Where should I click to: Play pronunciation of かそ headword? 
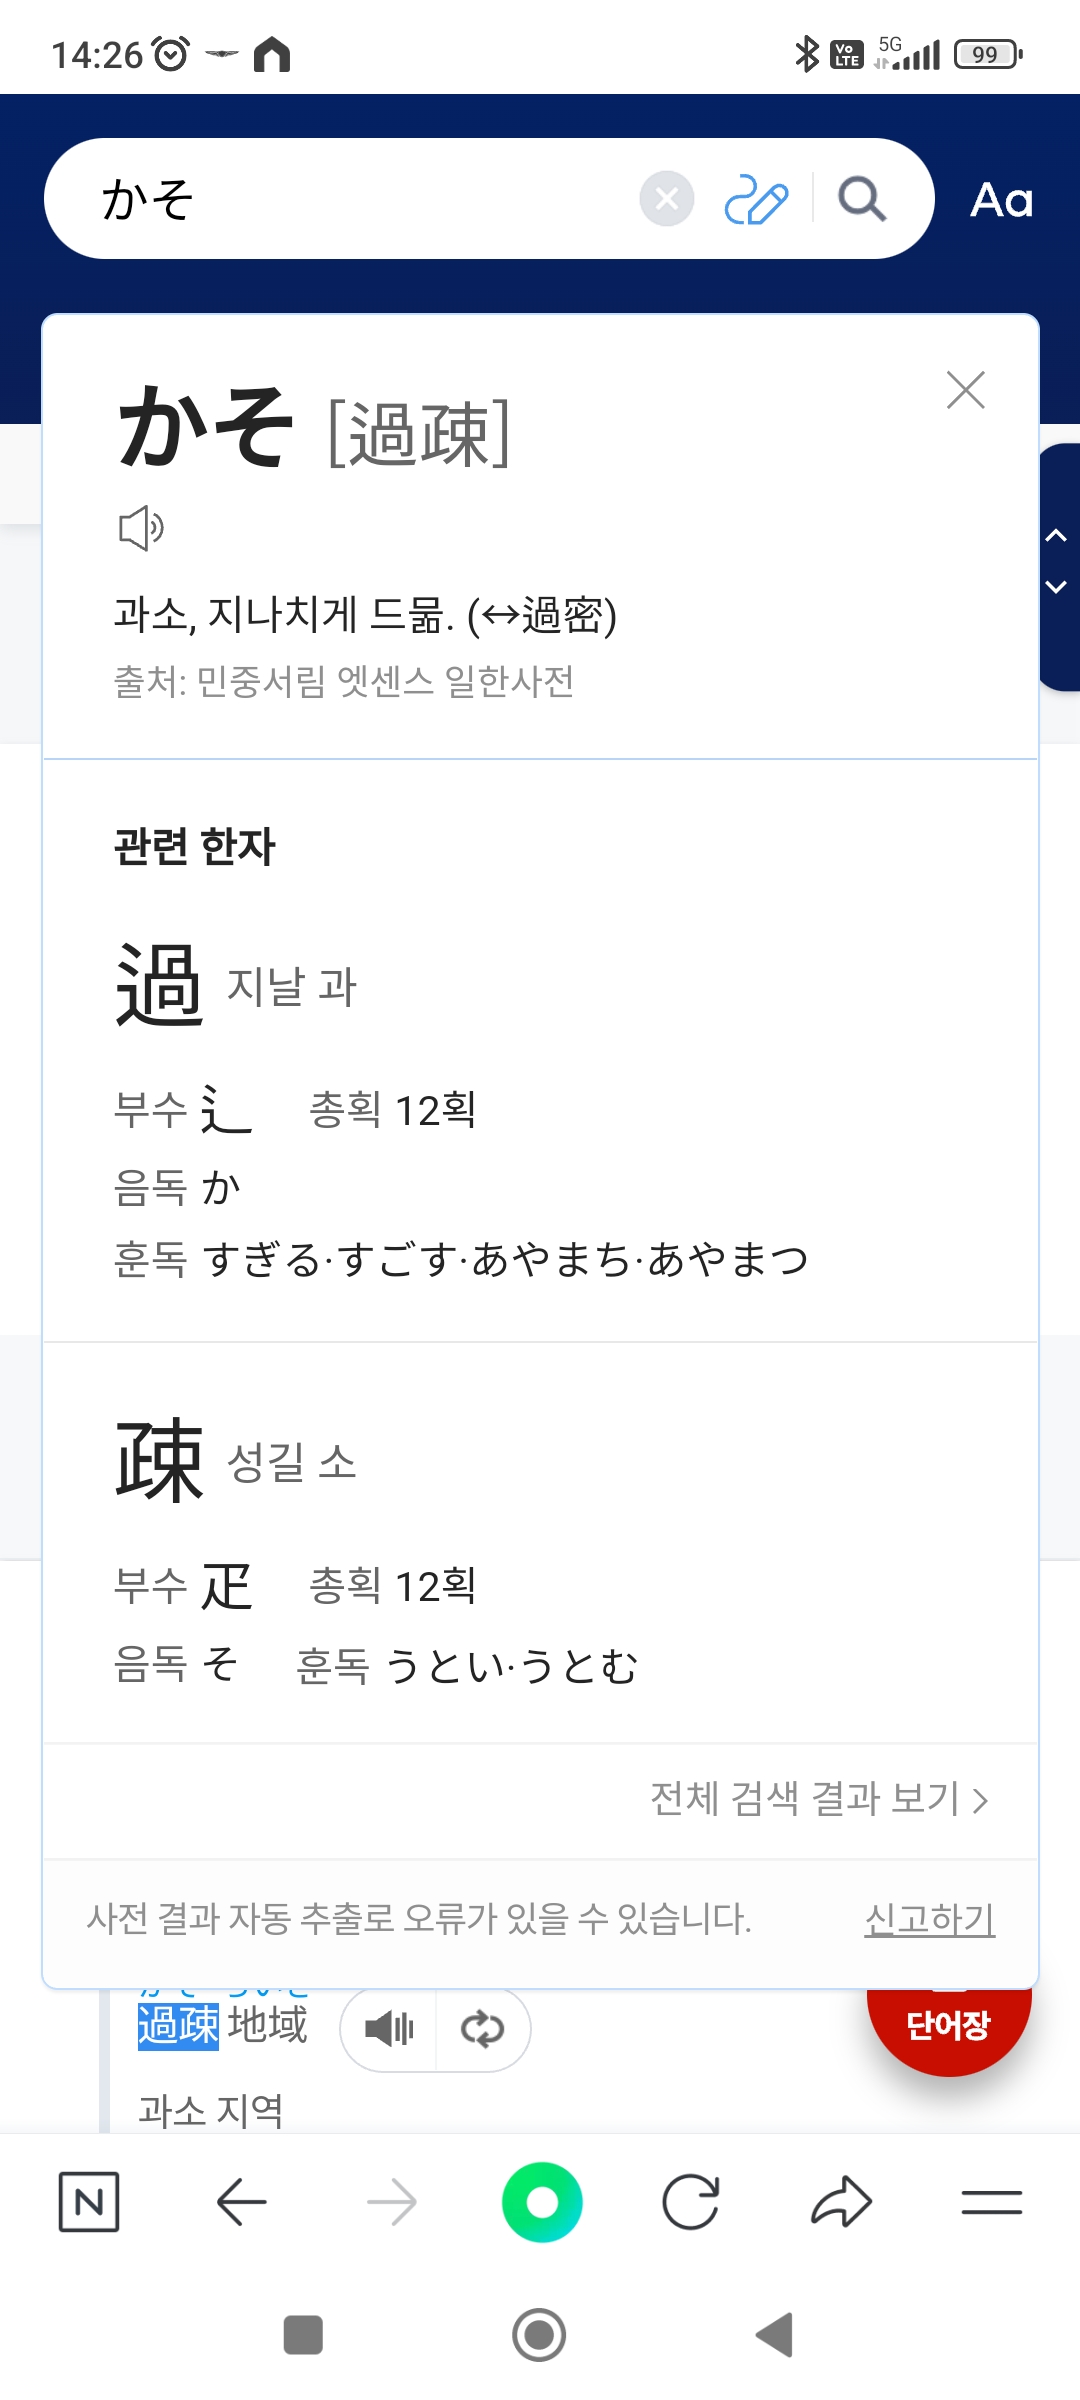click(141, 528)
